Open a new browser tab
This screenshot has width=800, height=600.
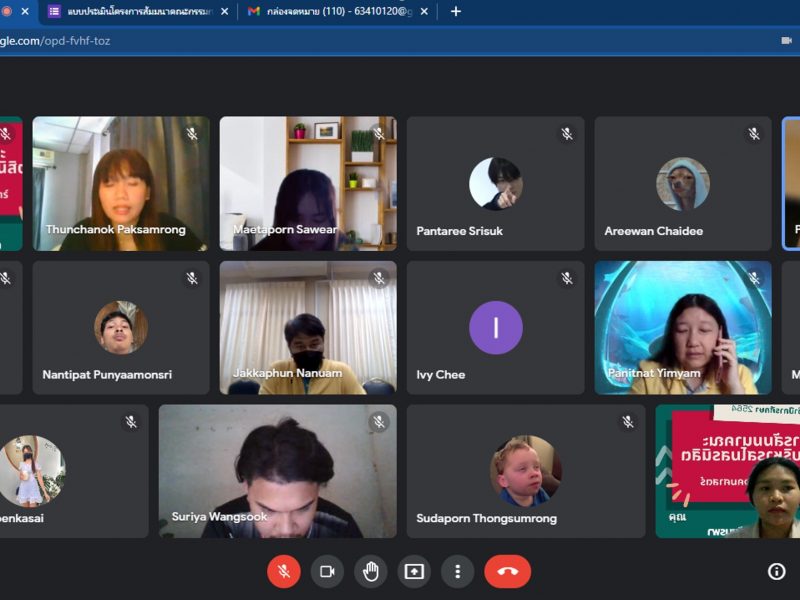(456, 11)
